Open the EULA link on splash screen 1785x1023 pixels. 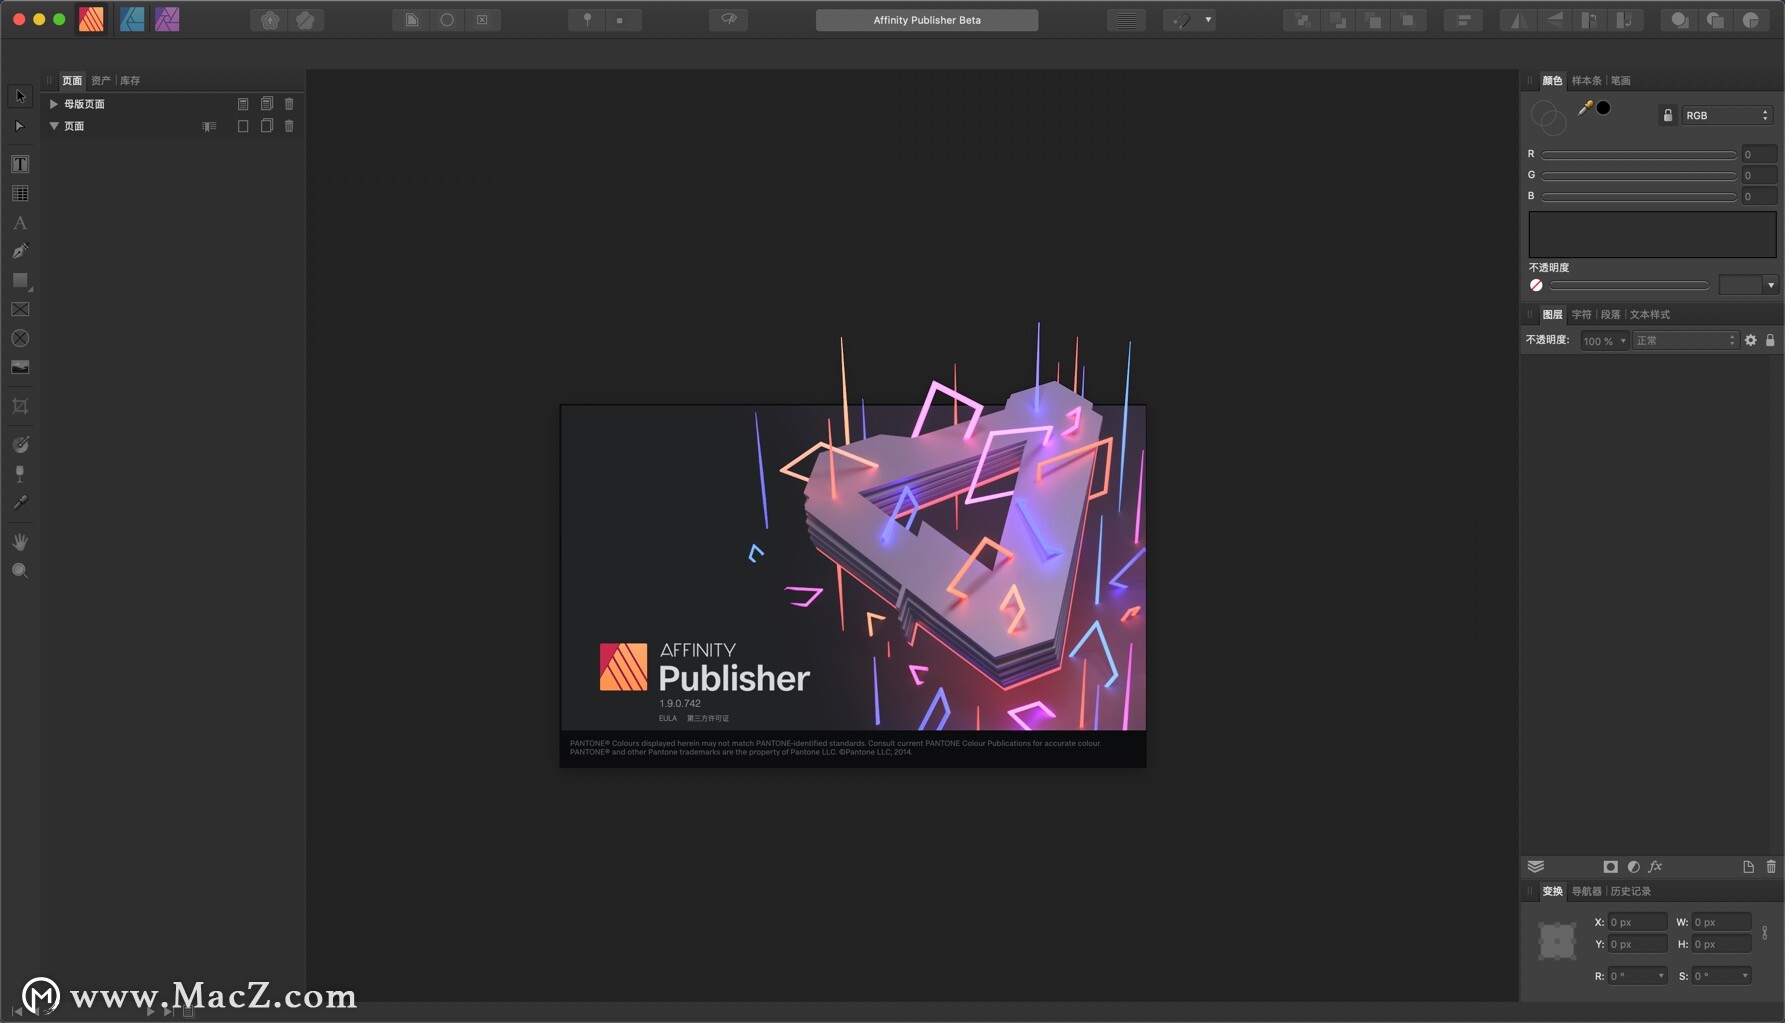tap(668, 718)
